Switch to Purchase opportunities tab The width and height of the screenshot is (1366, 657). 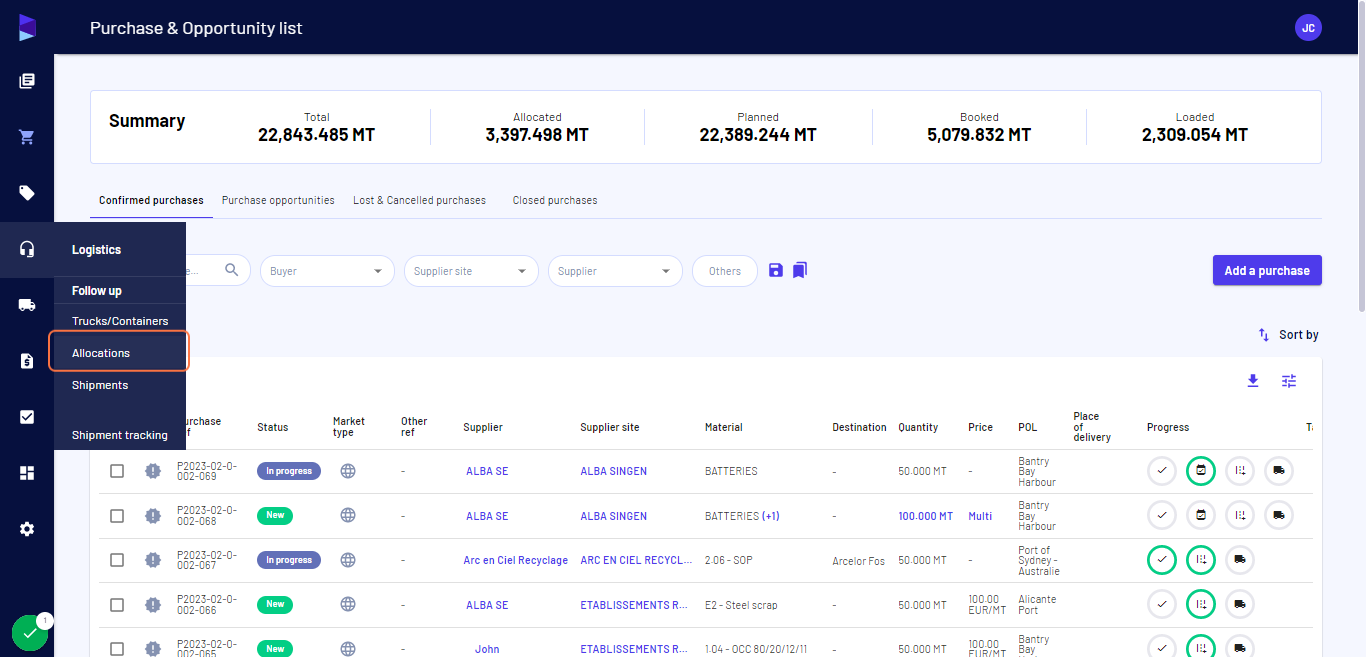pyautogui.click(x=278, y=200)
